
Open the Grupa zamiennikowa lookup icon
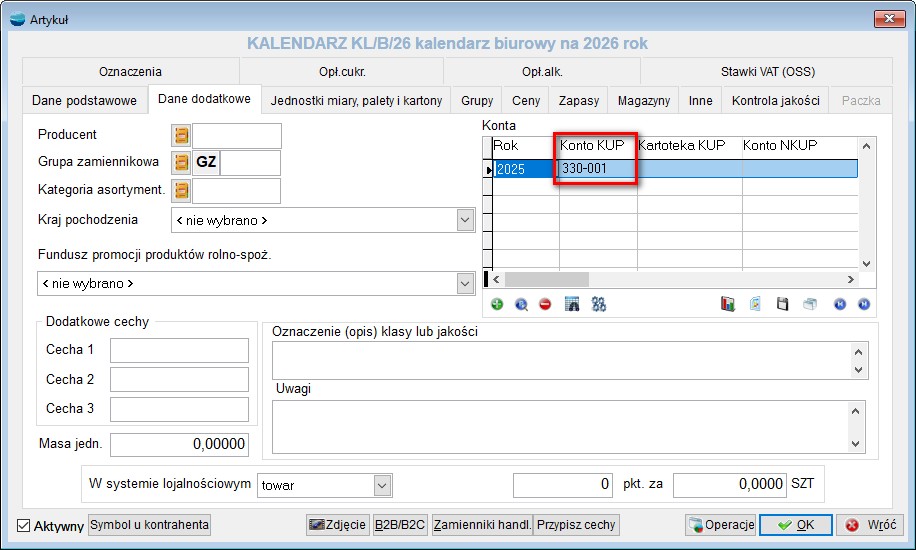point(181,163)
